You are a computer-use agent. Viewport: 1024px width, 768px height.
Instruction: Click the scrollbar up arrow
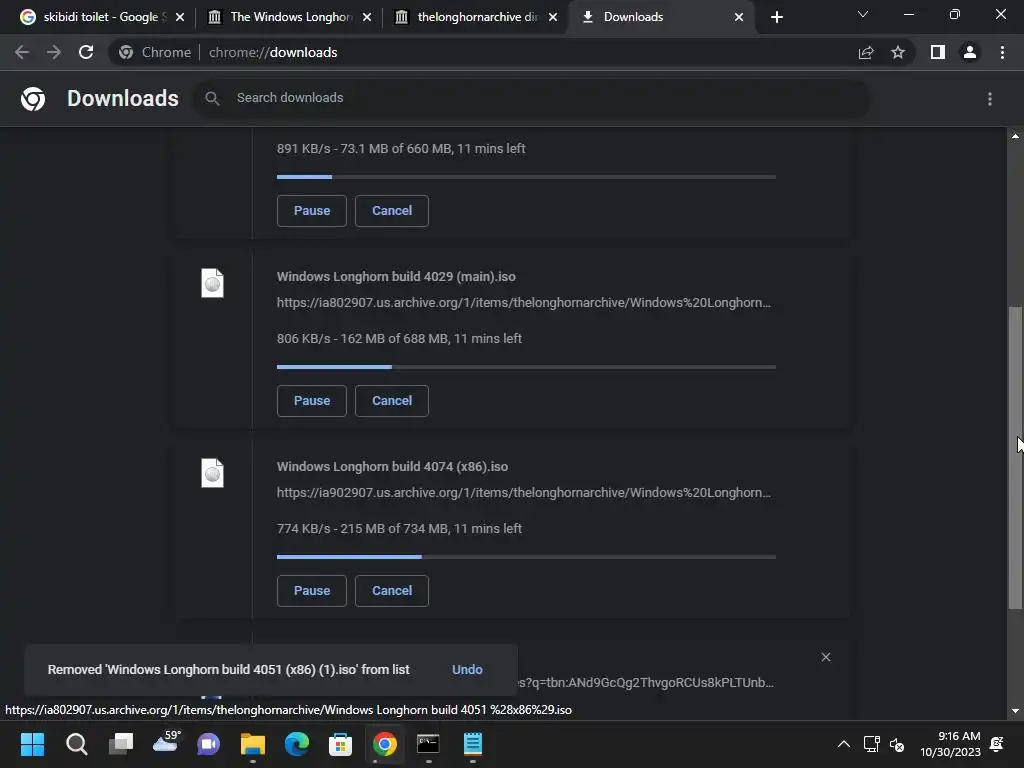point(1015,136)
